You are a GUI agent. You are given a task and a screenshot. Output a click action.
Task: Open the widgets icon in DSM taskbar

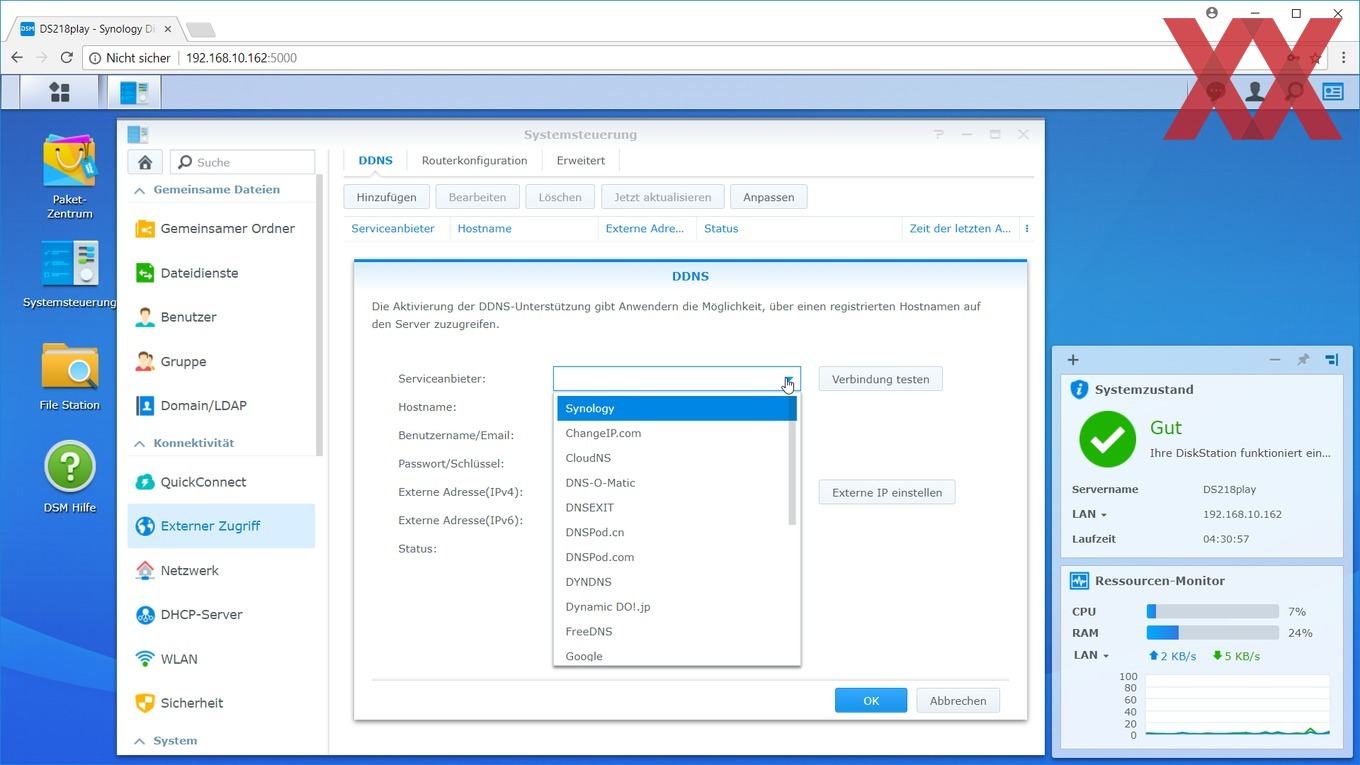(x=1333, y=92)
